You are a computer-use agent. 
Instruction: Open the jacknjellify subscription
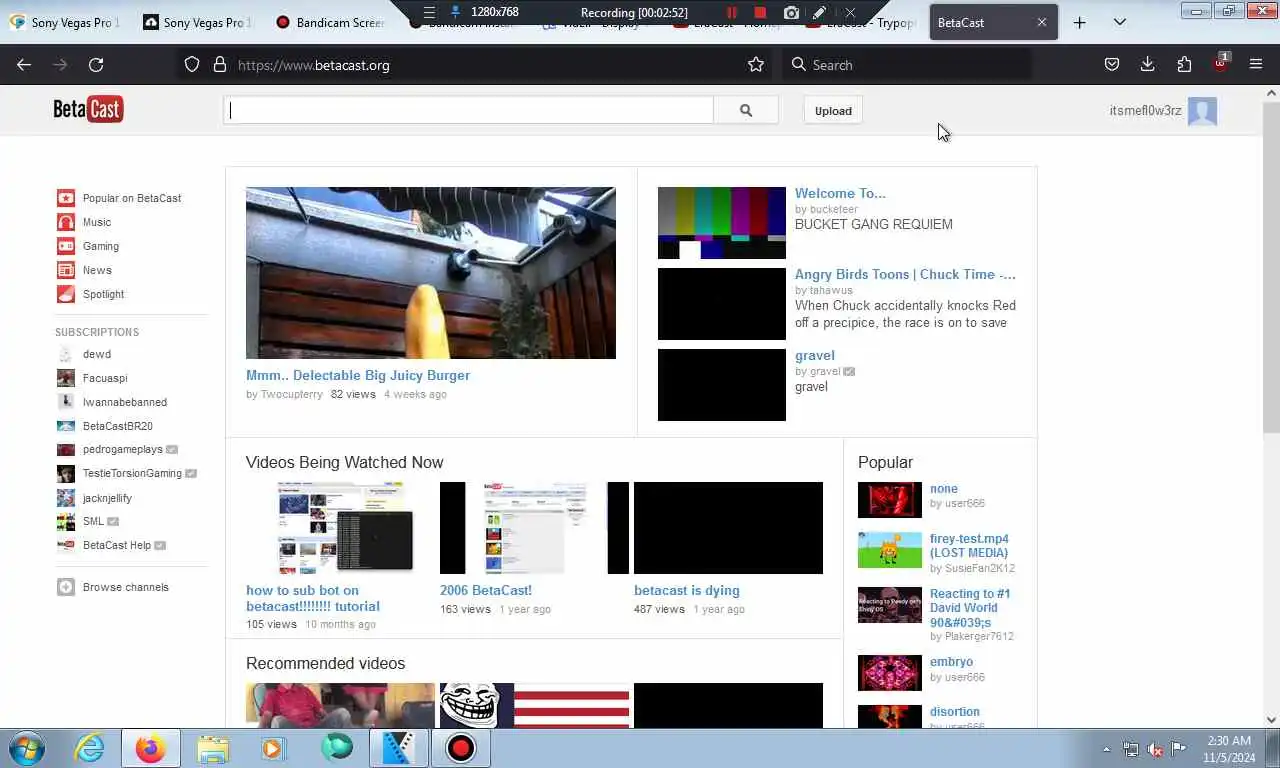point(107,497)
